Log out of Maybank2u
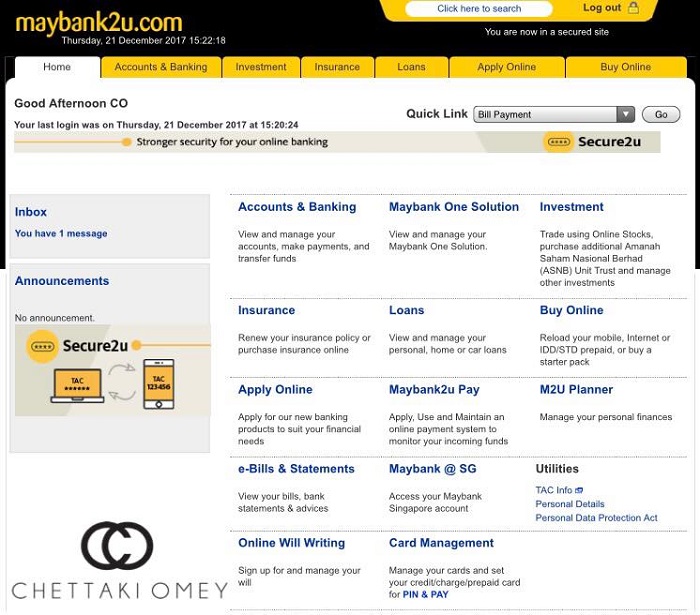Viewport: 700px width, 615px height. pyautogui.click(x=601, y=8)
